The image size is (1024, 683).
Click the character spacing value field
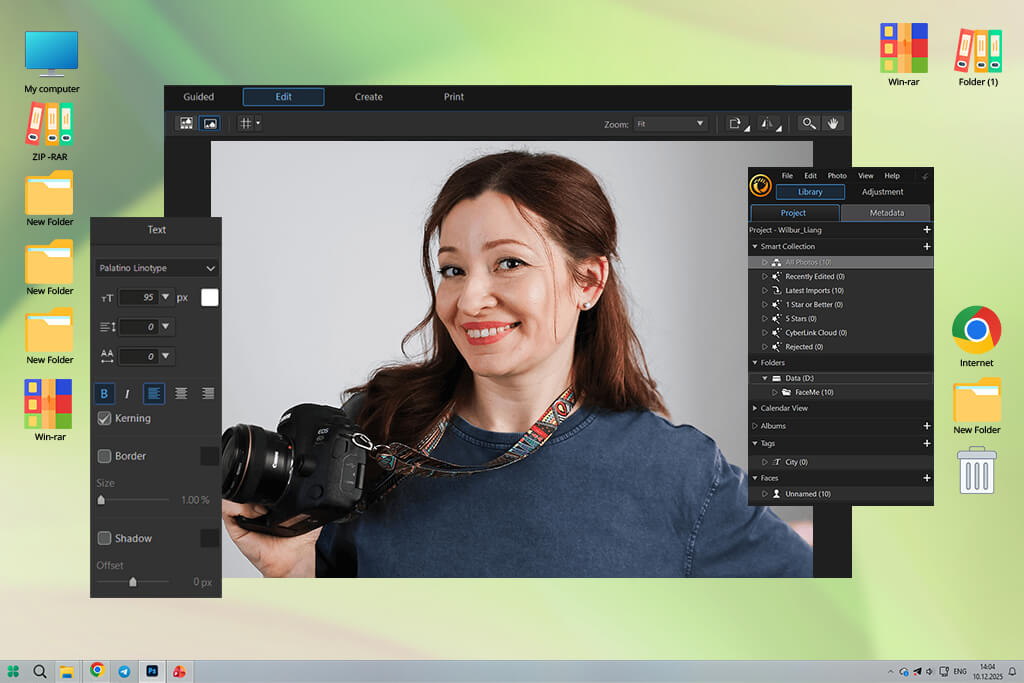pos(138,356)
